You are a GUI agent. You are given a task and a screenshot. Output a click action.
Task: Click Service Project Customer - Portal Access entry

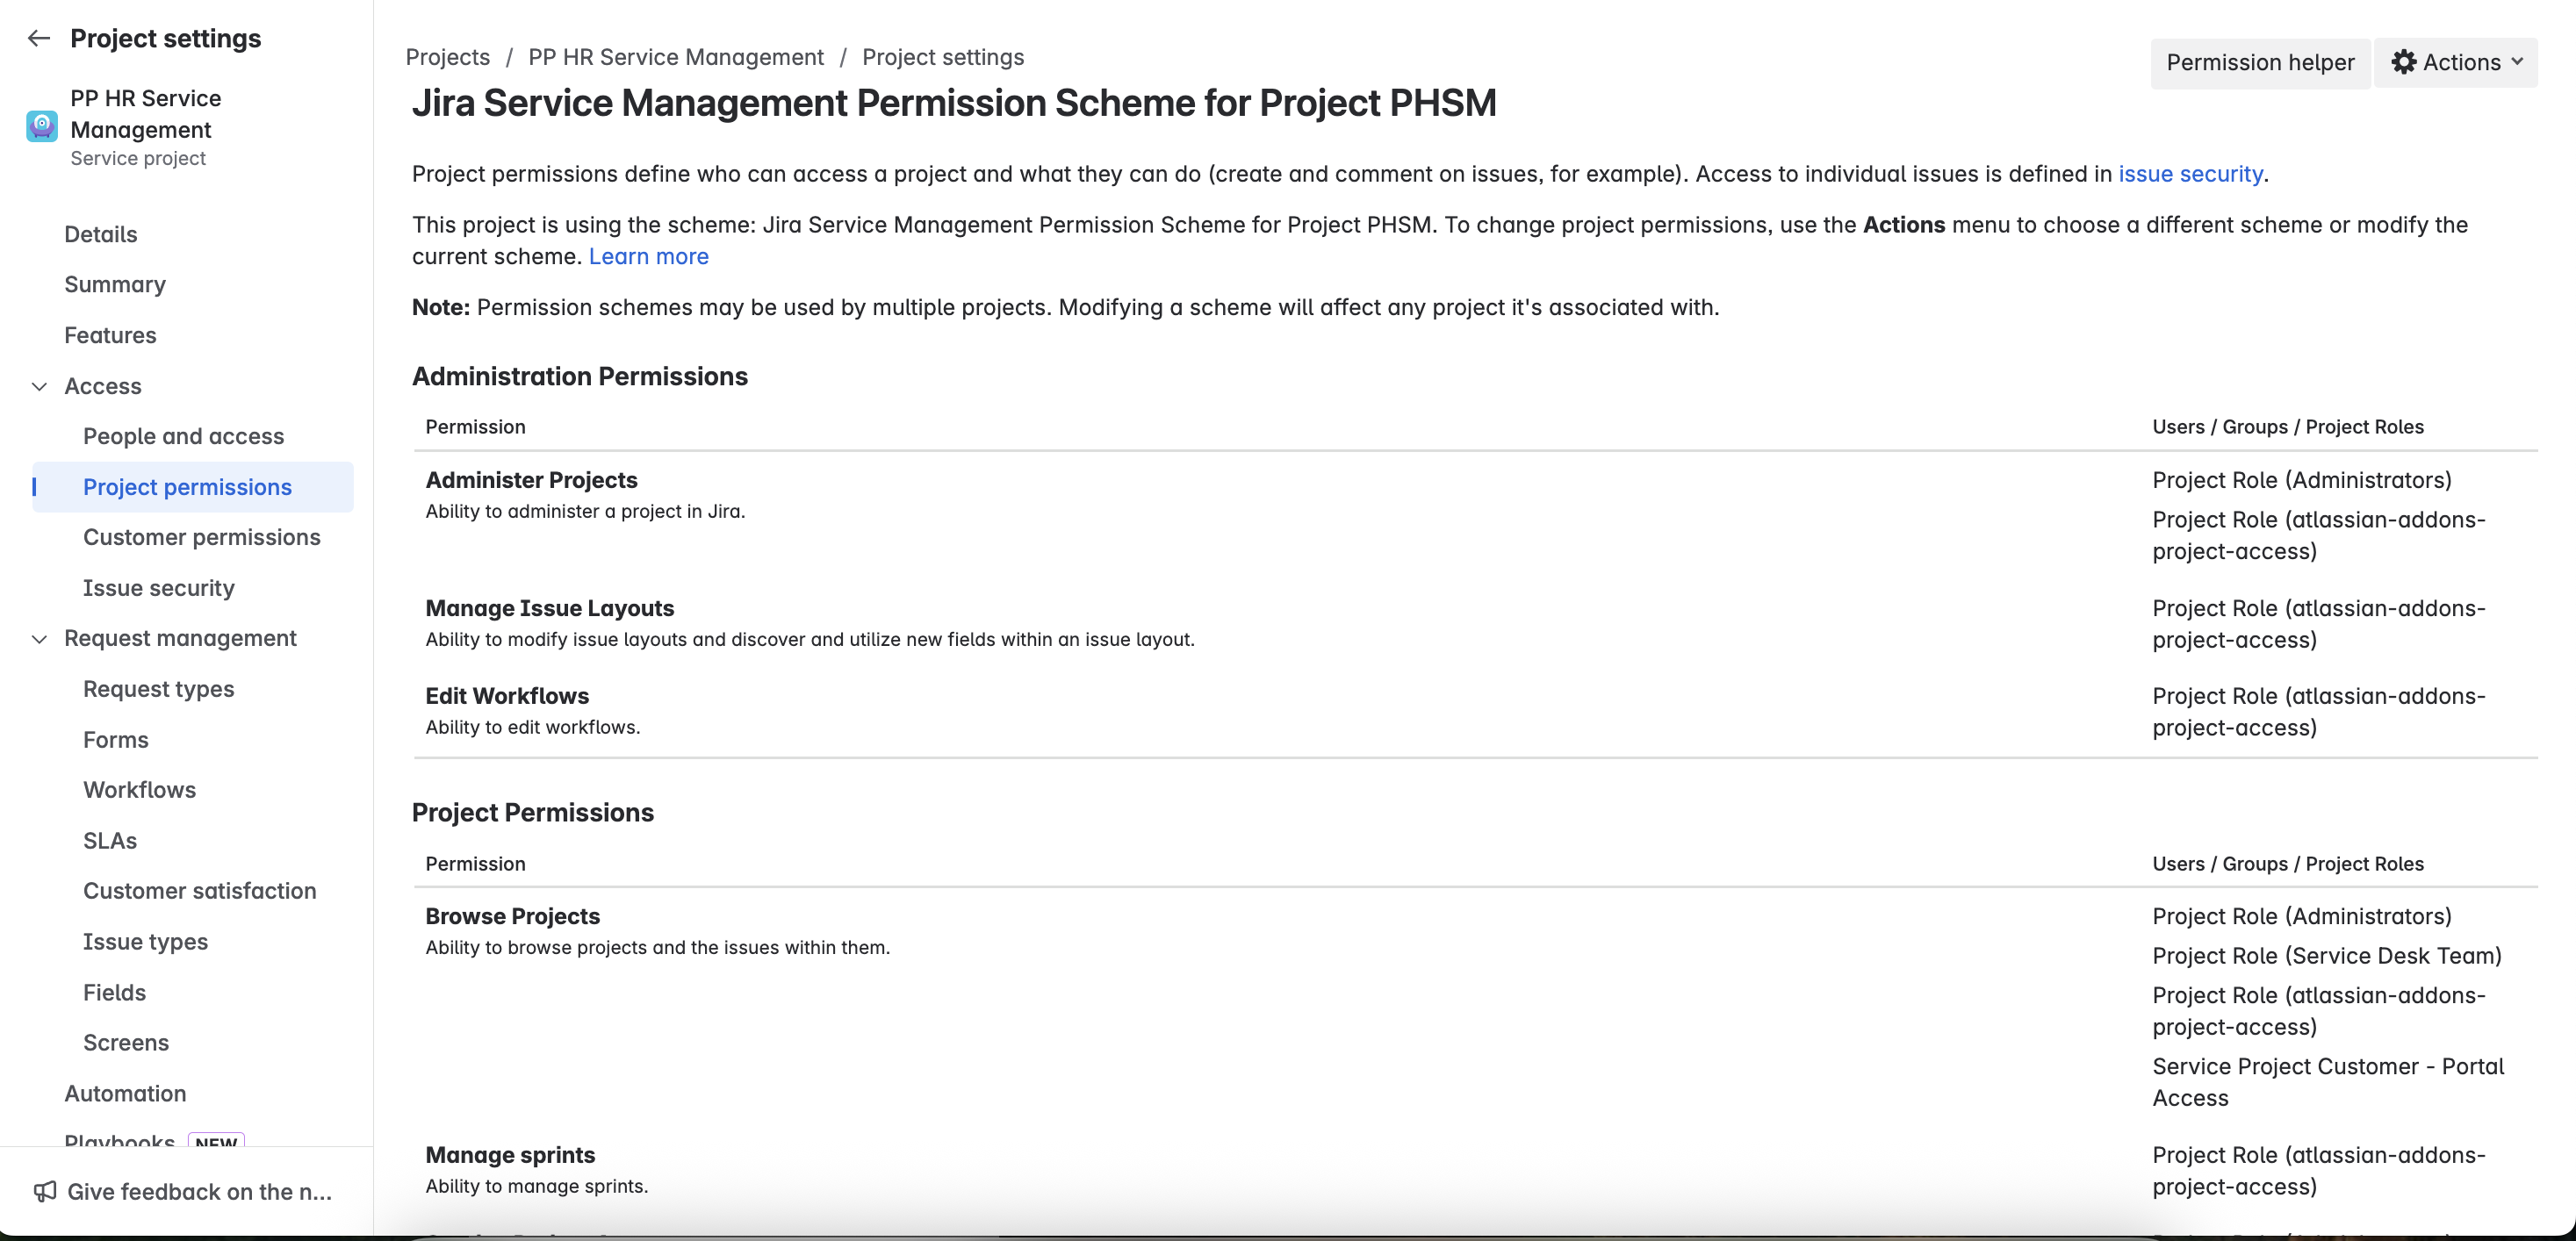coord(2328,1082)
